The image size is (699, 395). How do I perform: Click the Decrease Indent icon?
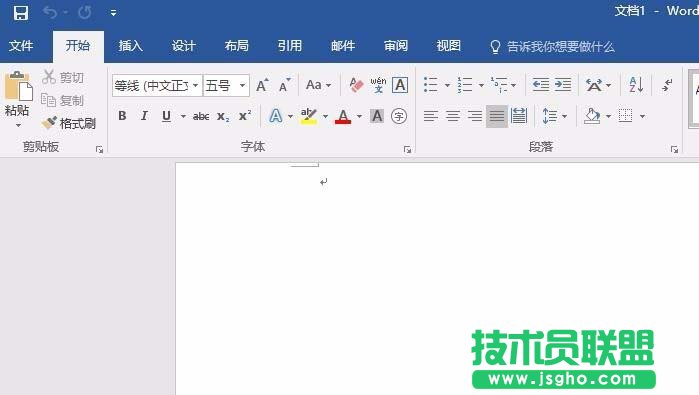point(541,85)
